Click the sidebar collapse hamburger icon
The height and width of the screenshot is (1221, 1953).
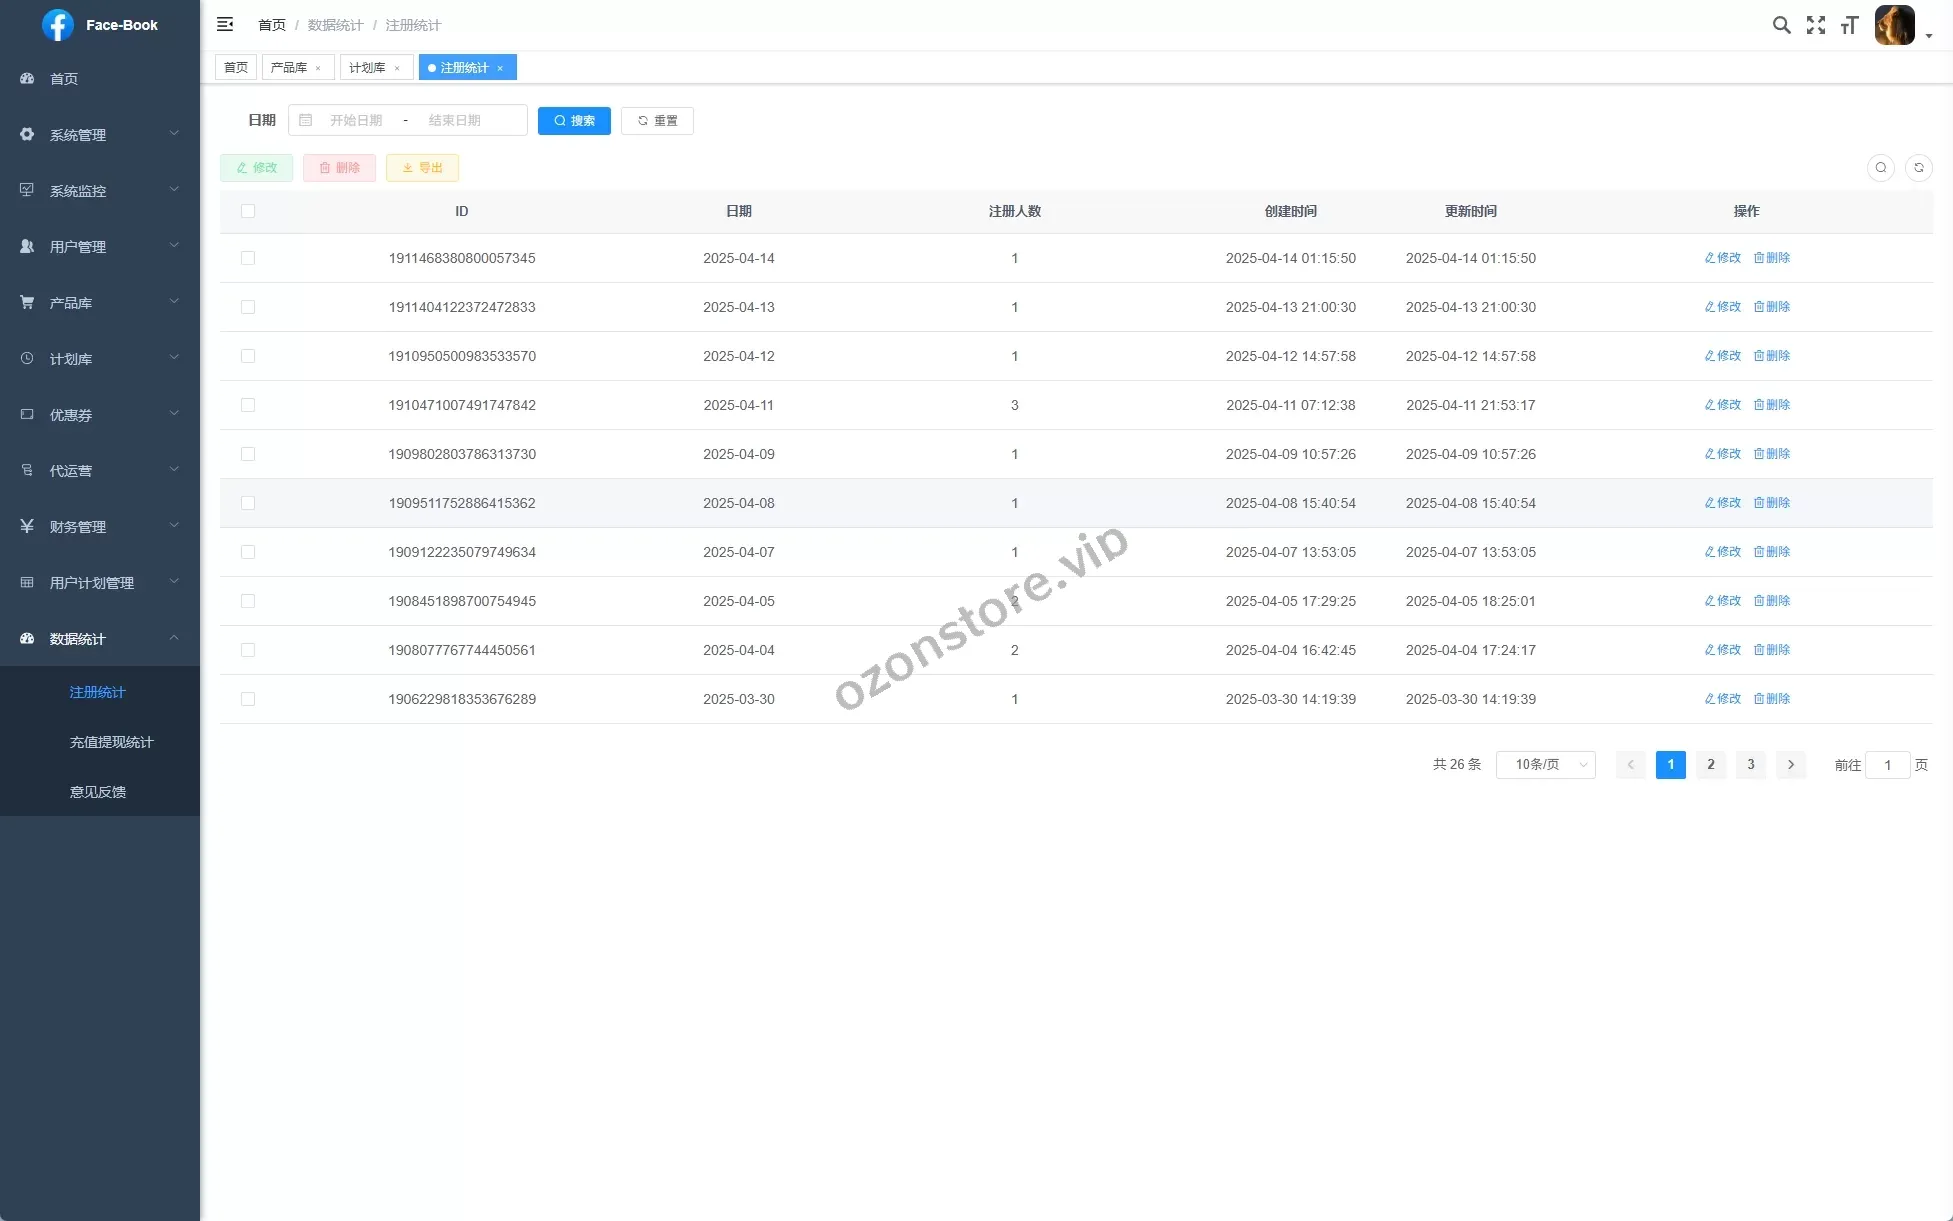click(225, 24)
